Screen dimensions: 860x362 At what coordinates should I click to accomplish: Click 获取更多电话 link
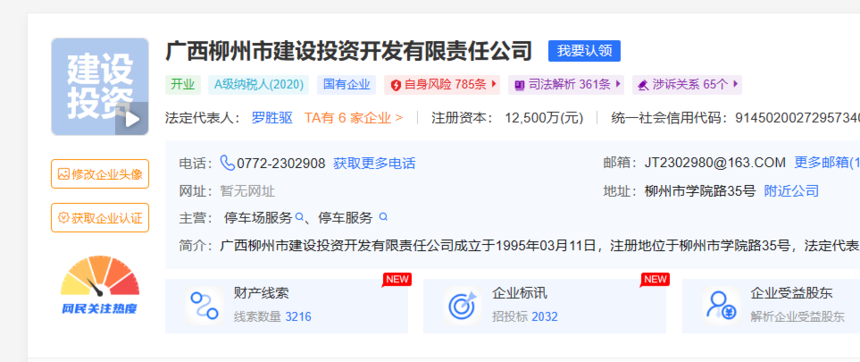375,163
